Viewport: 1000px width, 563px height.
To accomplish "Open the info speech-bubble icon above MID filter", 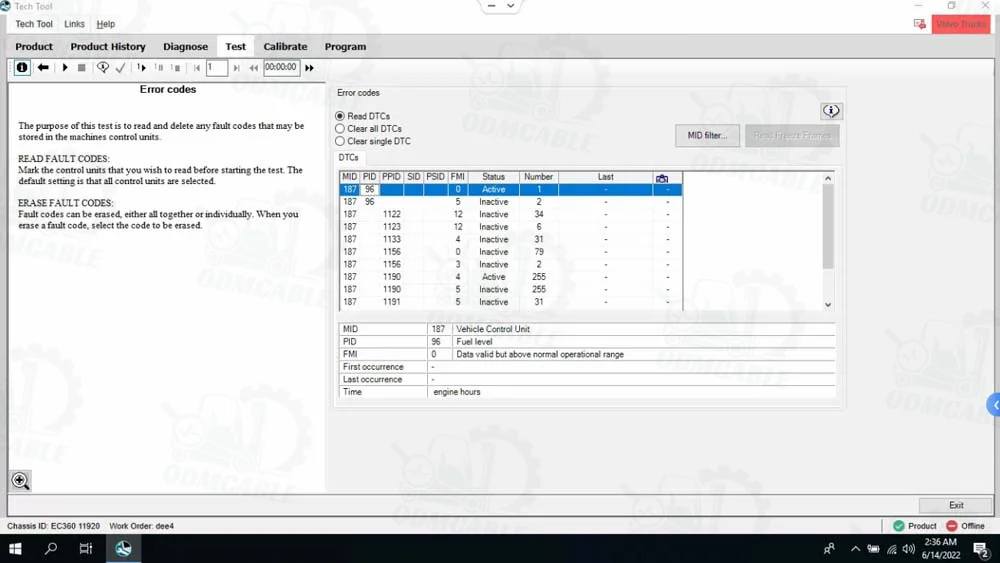I will tap(830, 111).
